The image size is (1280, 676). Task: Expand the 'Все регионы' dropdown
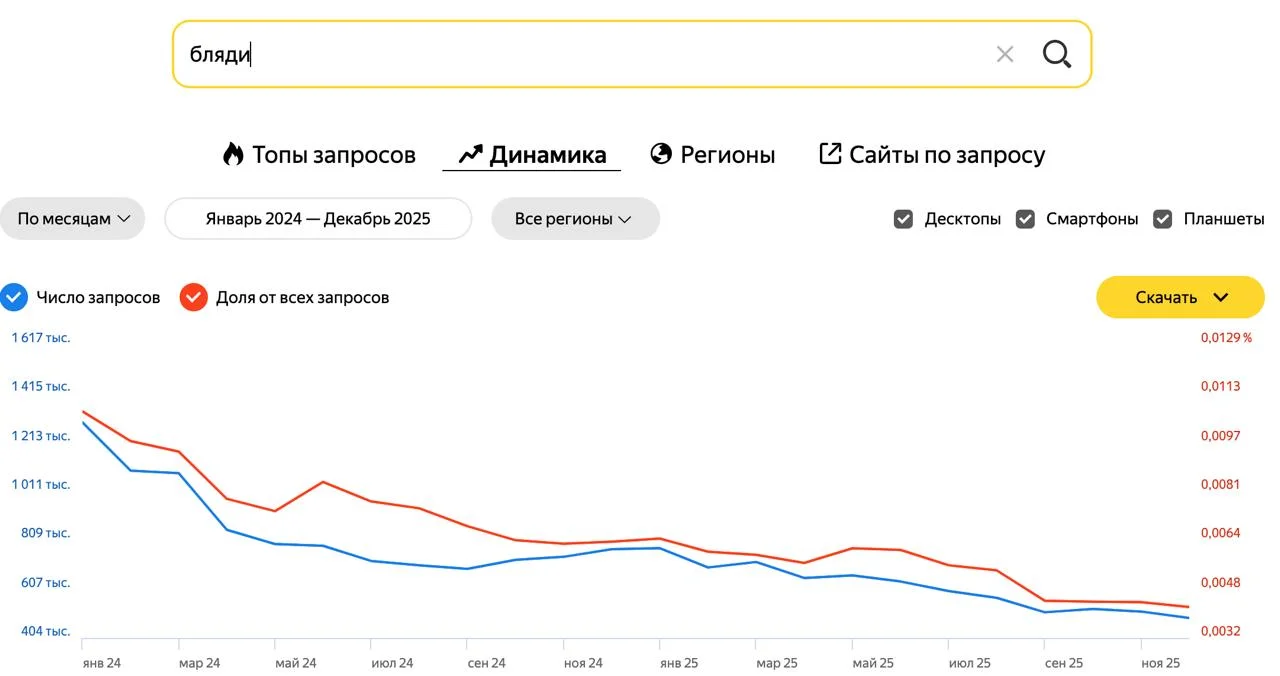pyautogui.click(x=574, y=219)
